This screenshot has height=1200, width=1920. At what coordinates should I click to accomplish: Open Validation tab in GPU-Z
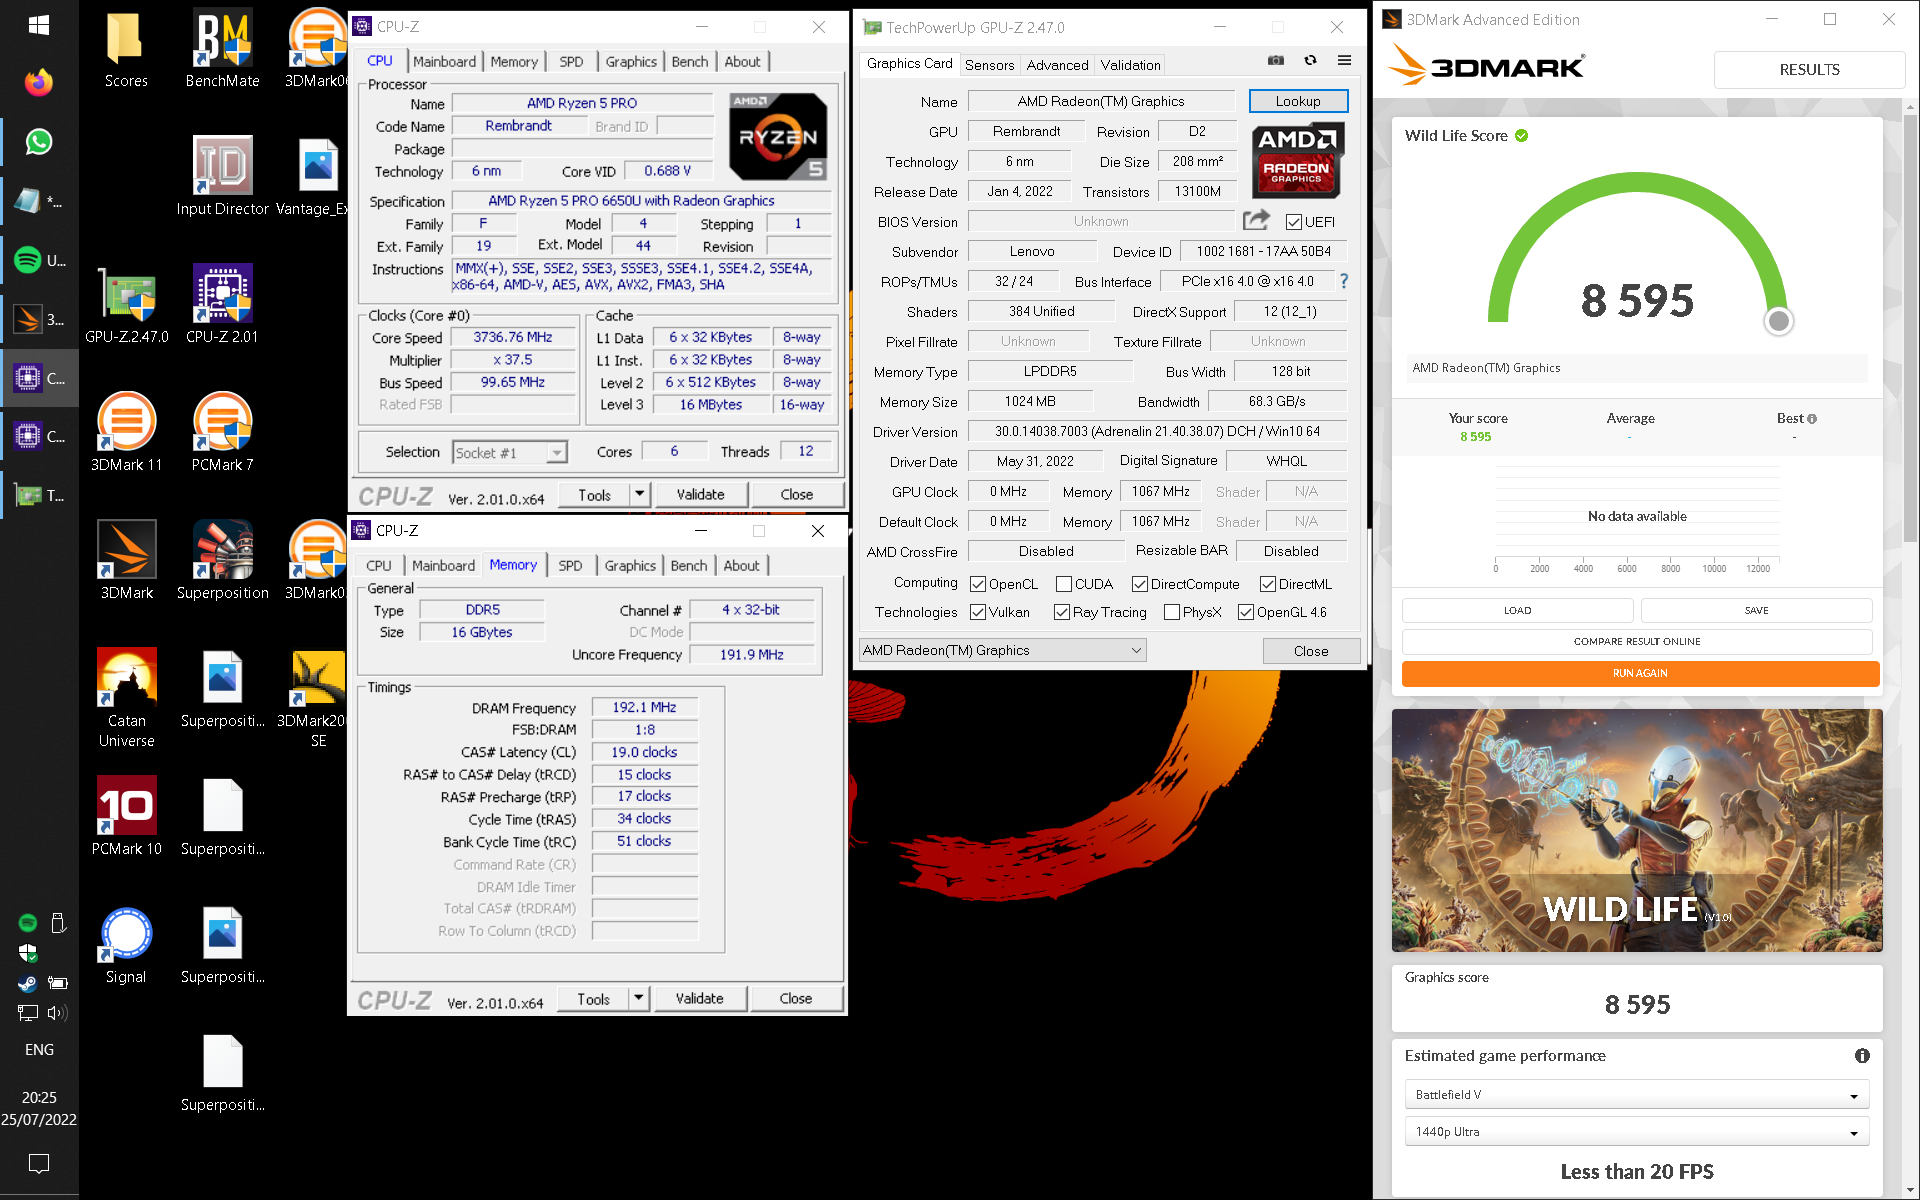(x=1131, y=65)
